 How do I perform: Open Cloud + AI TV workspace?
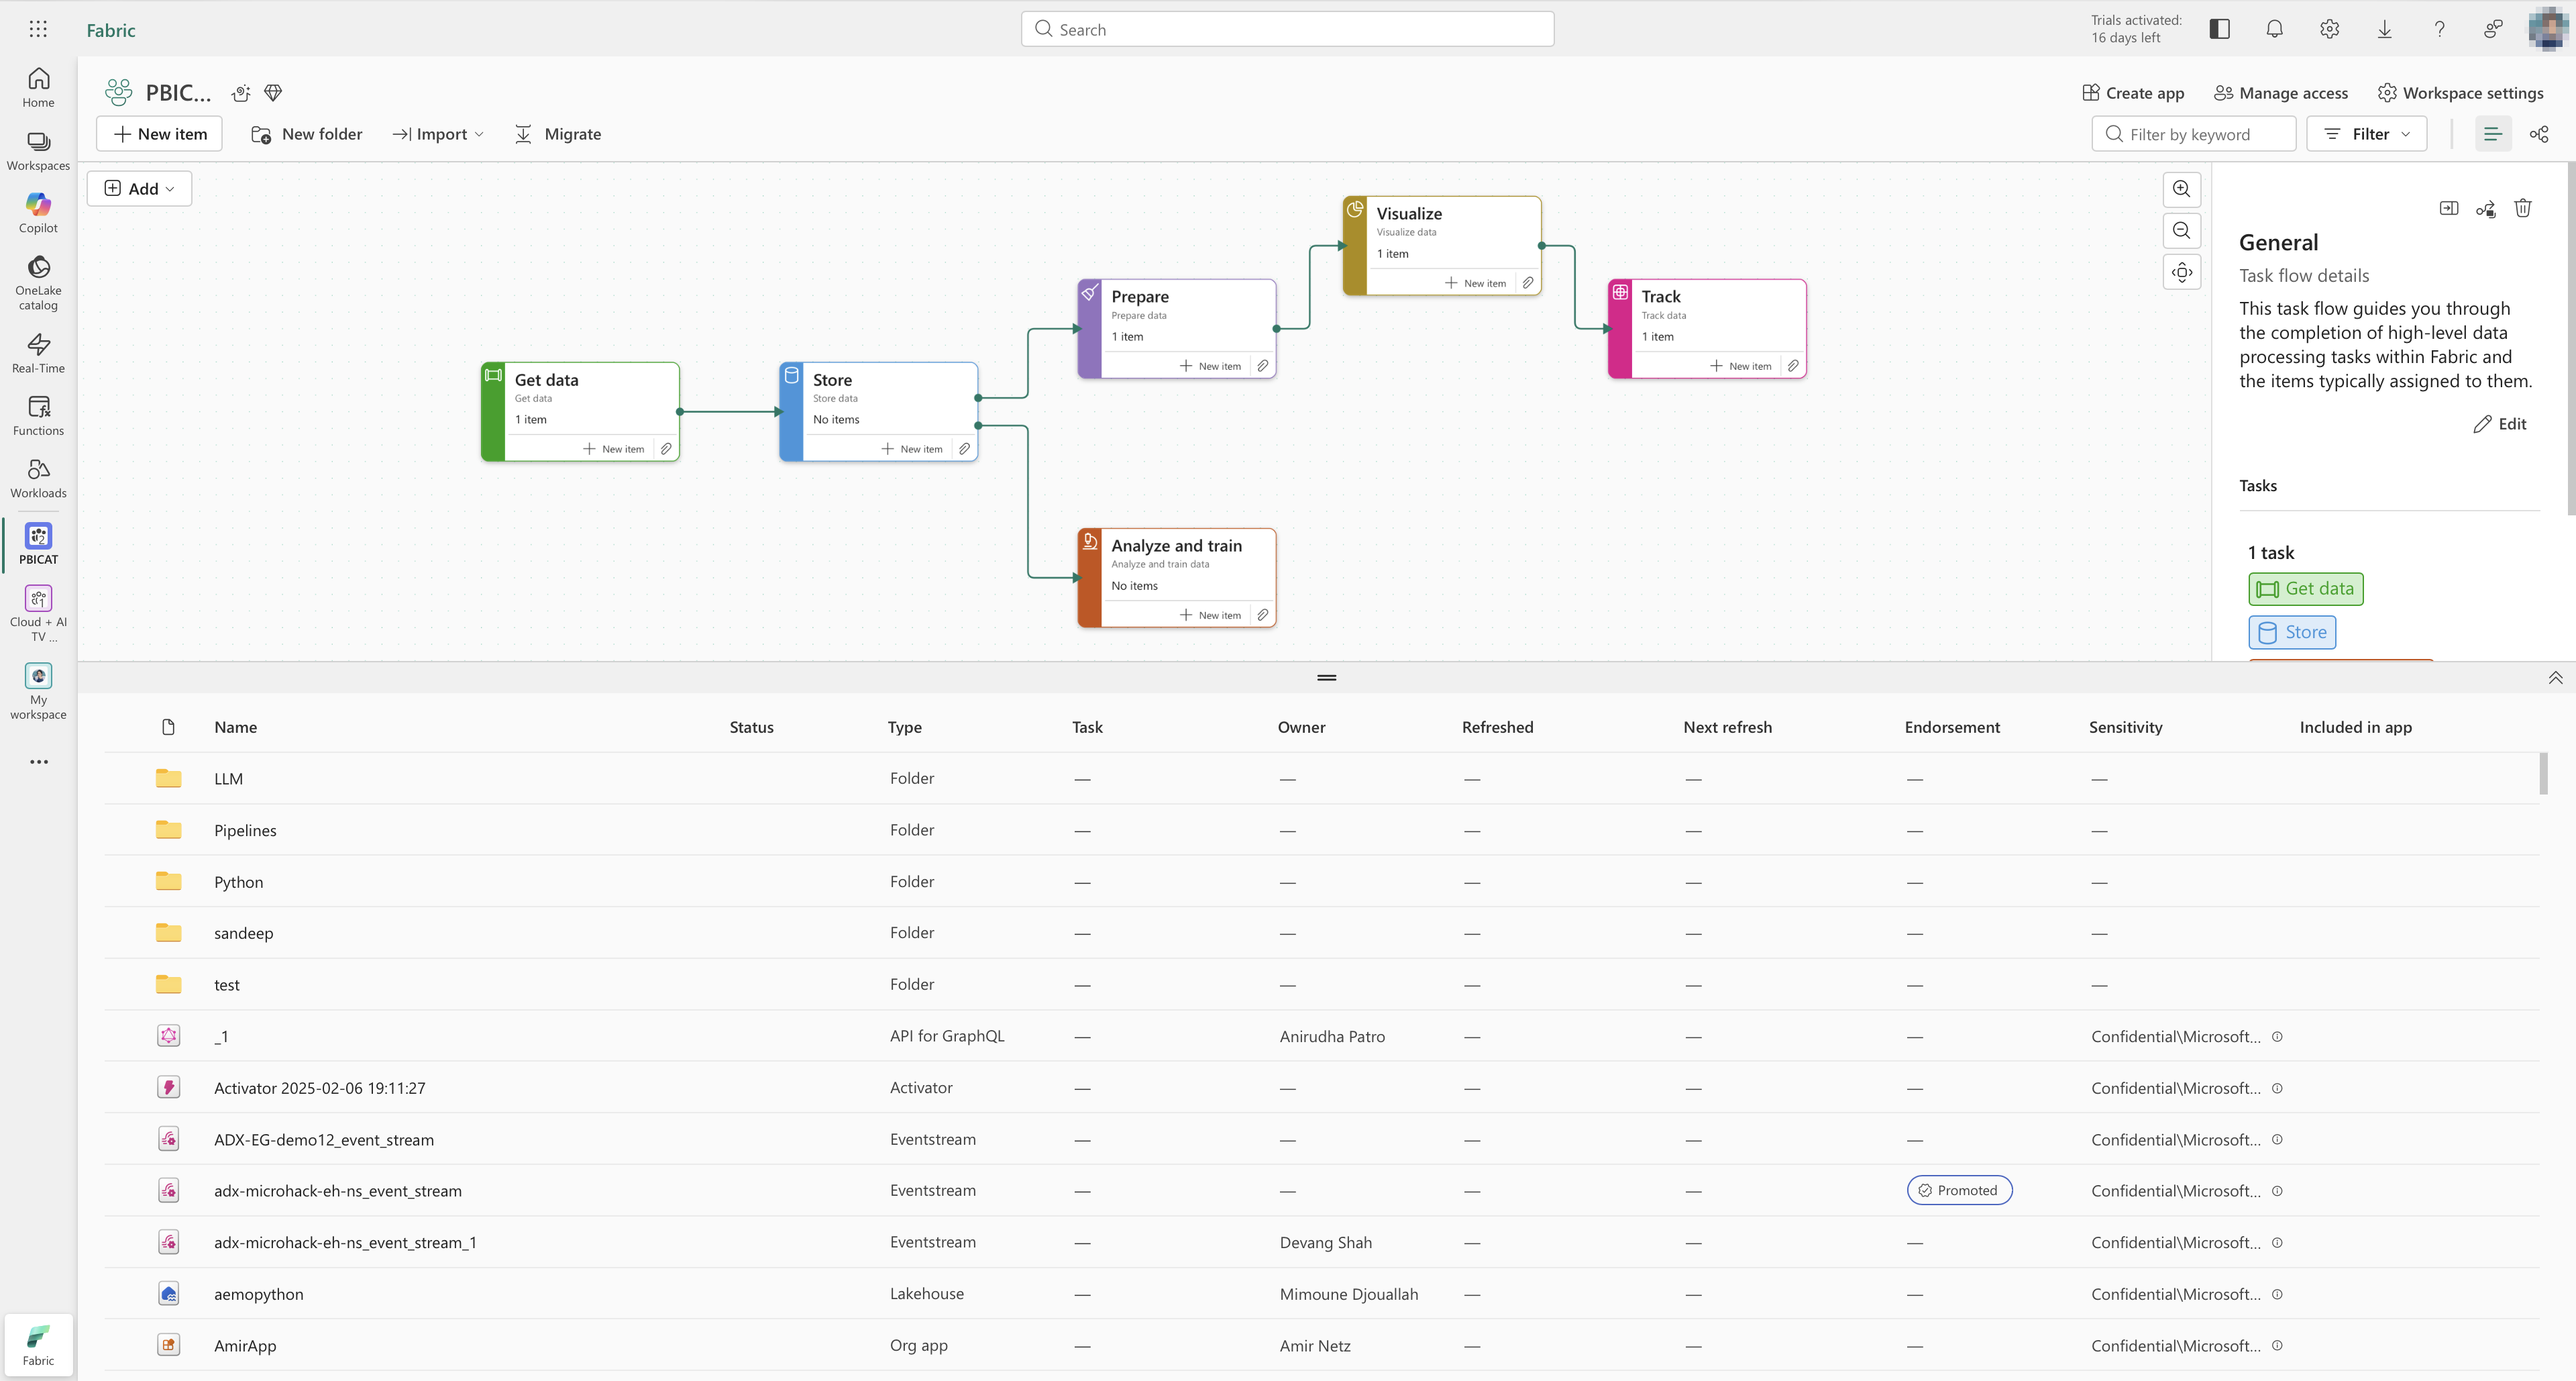38,613
